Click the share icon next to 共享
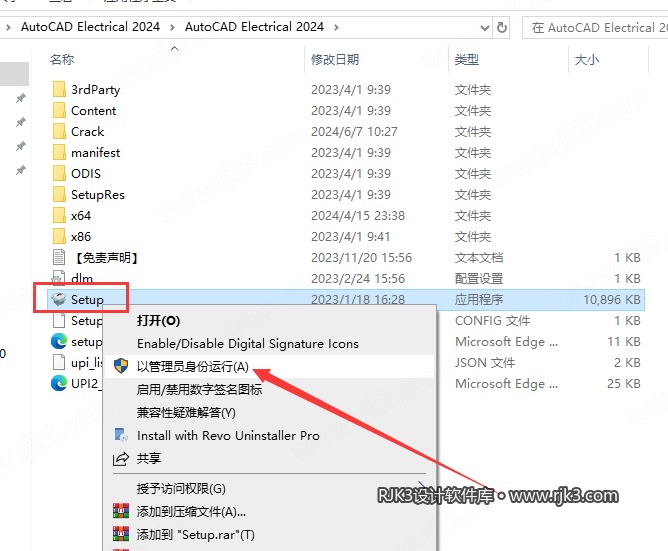Screen dimensions: 668x551 coord(121,459)
